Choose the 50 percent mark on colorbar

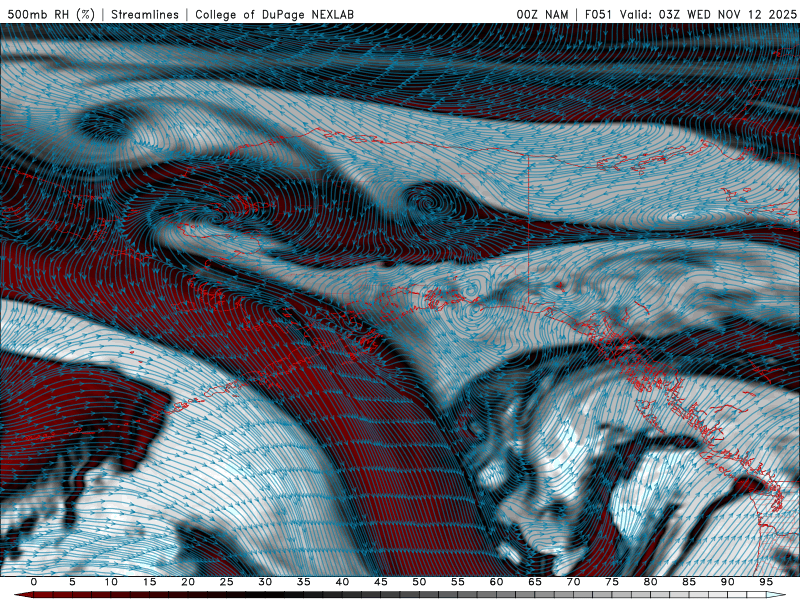pos(419,582)
